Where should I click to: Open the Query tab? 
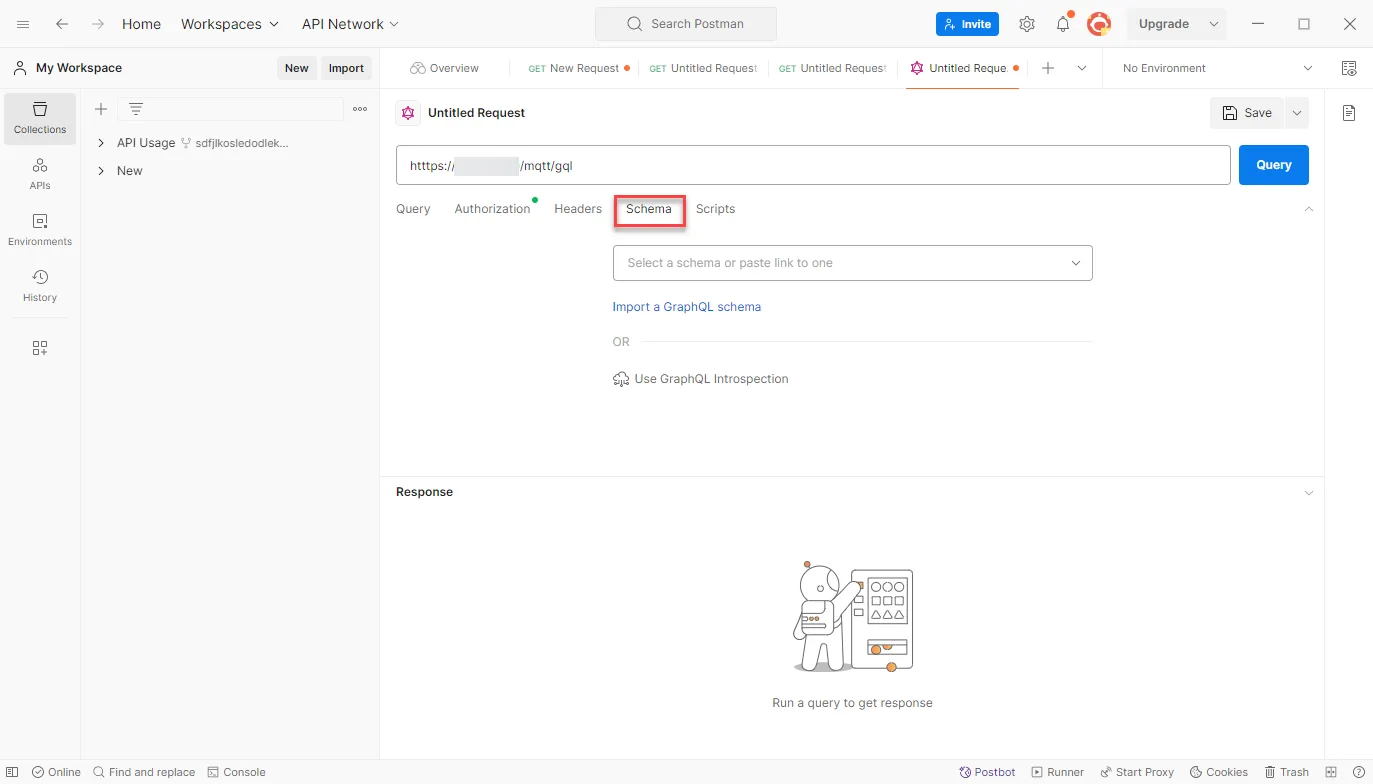point(413,209)
